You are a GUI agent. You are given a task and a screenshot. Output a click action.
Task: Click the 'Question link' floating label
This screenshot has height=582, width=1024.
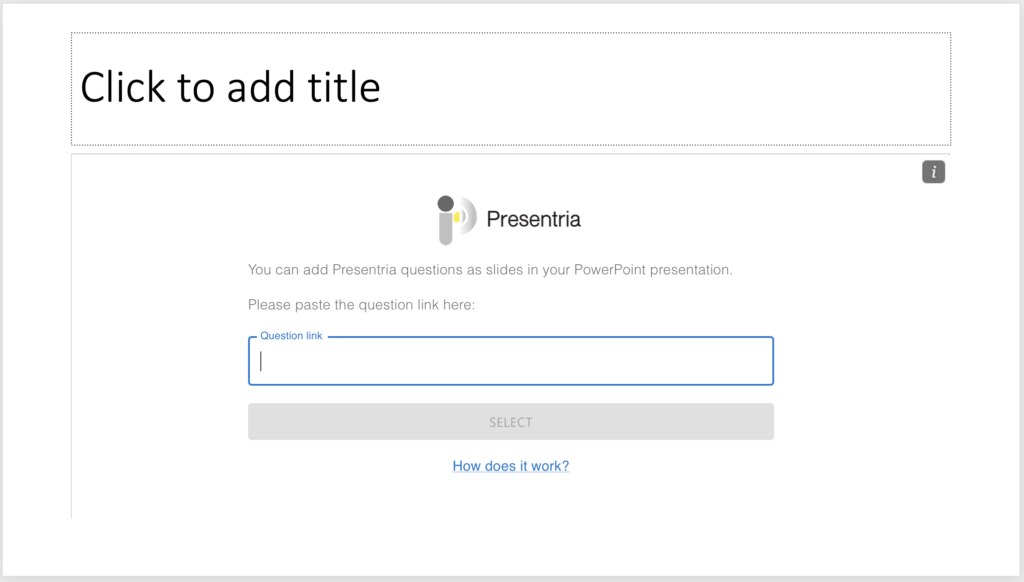(291, 336)
